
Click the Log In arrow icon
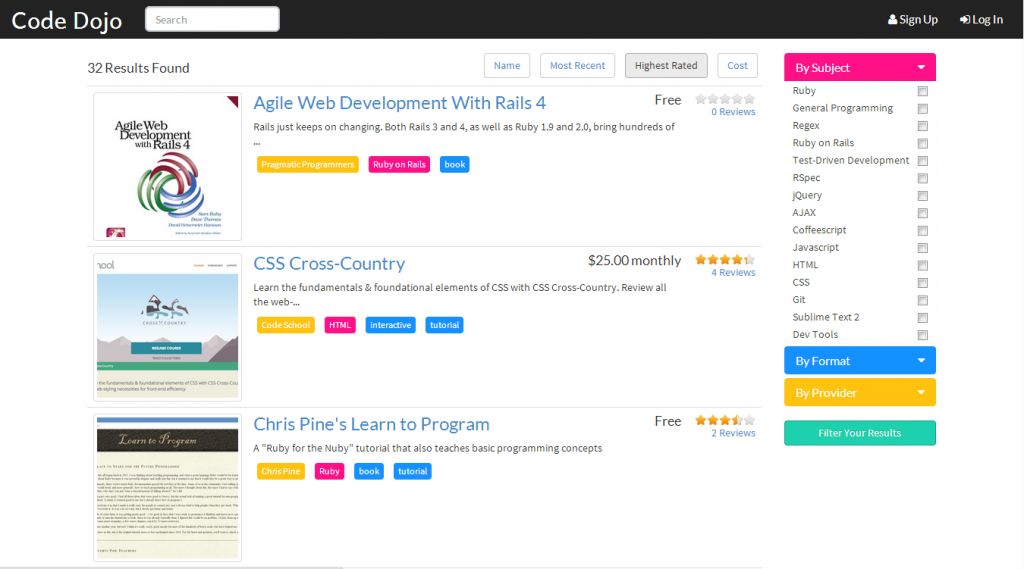965,20
